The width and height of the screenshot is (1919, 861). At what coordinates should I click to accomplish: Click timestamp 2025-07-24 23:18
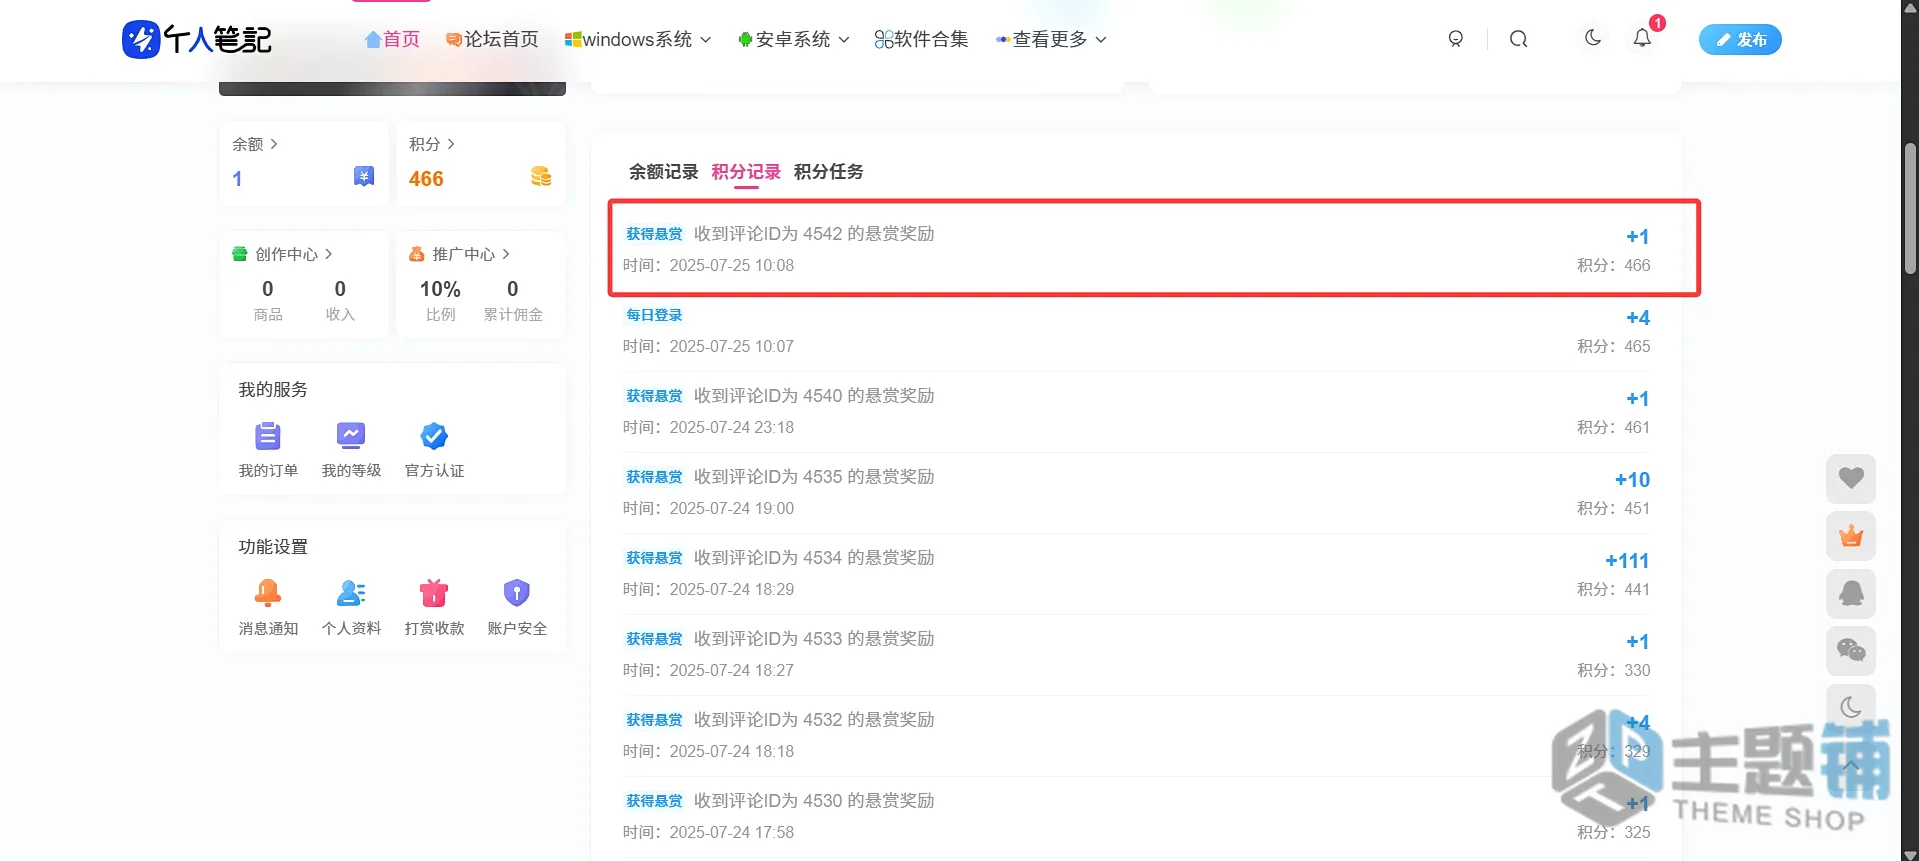pos(732,428)
